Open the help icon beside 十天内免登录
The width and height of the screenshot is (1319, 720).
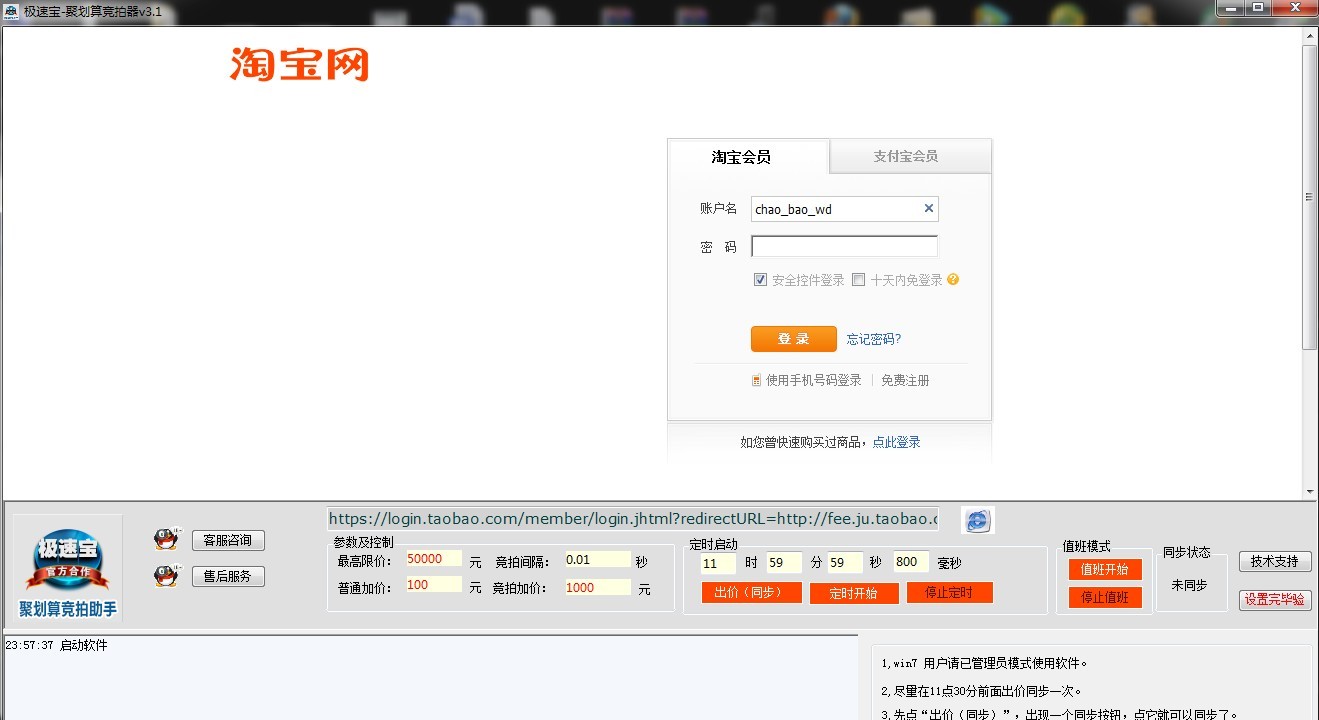[x=953, y=280]
